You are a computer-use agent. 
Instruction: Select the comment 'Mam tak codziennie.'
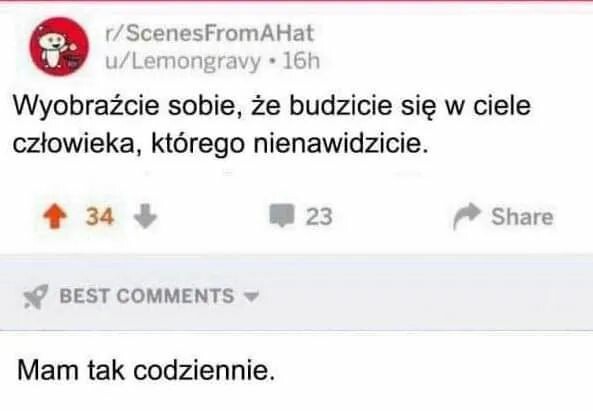coord(146,370)
